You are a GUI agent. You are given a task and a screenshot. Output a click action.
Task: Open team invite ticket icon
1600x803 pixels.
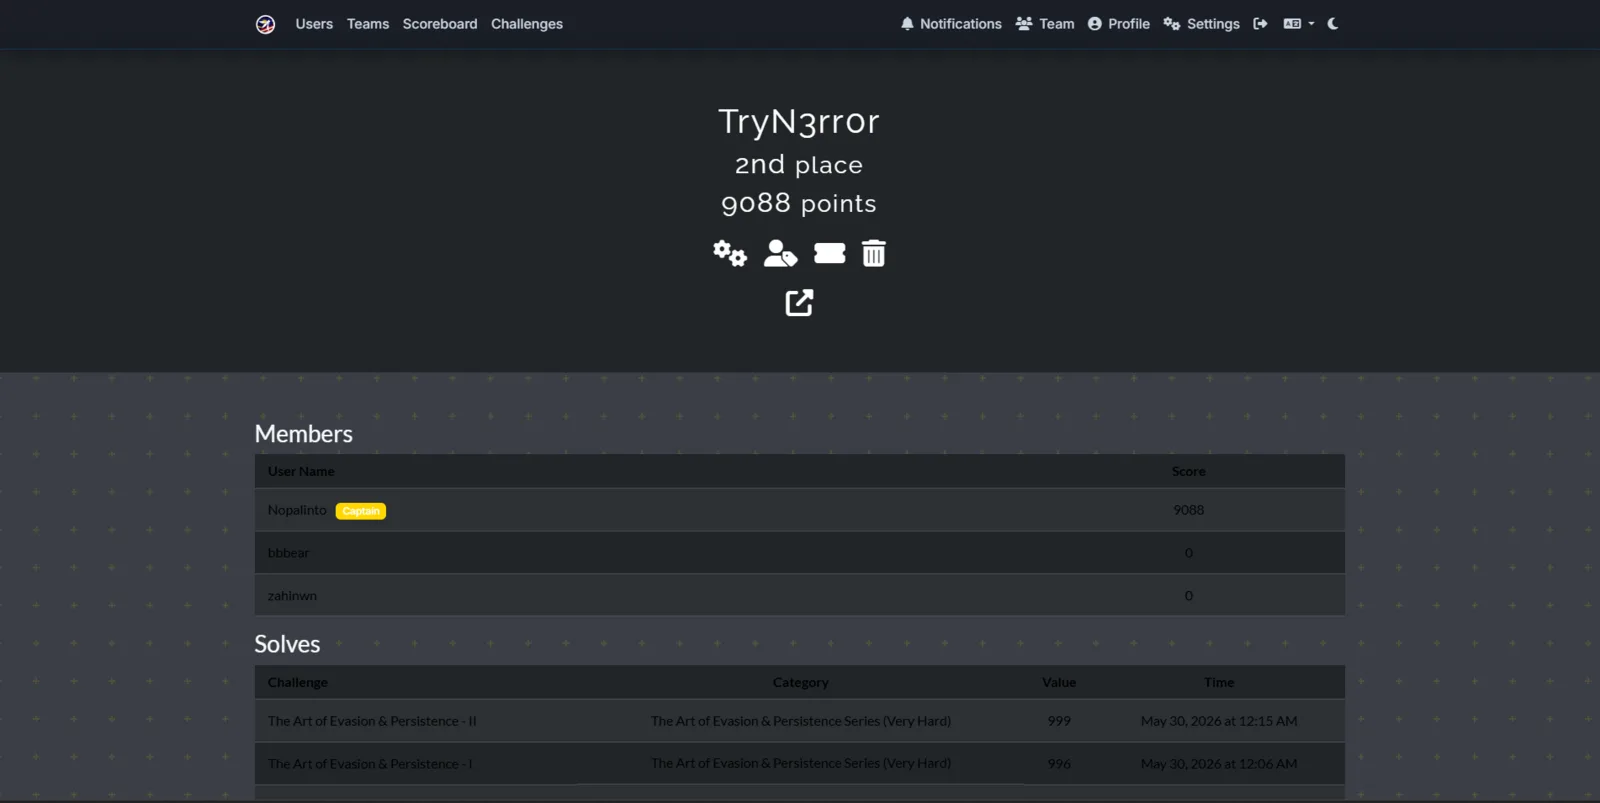coord(829,253)
